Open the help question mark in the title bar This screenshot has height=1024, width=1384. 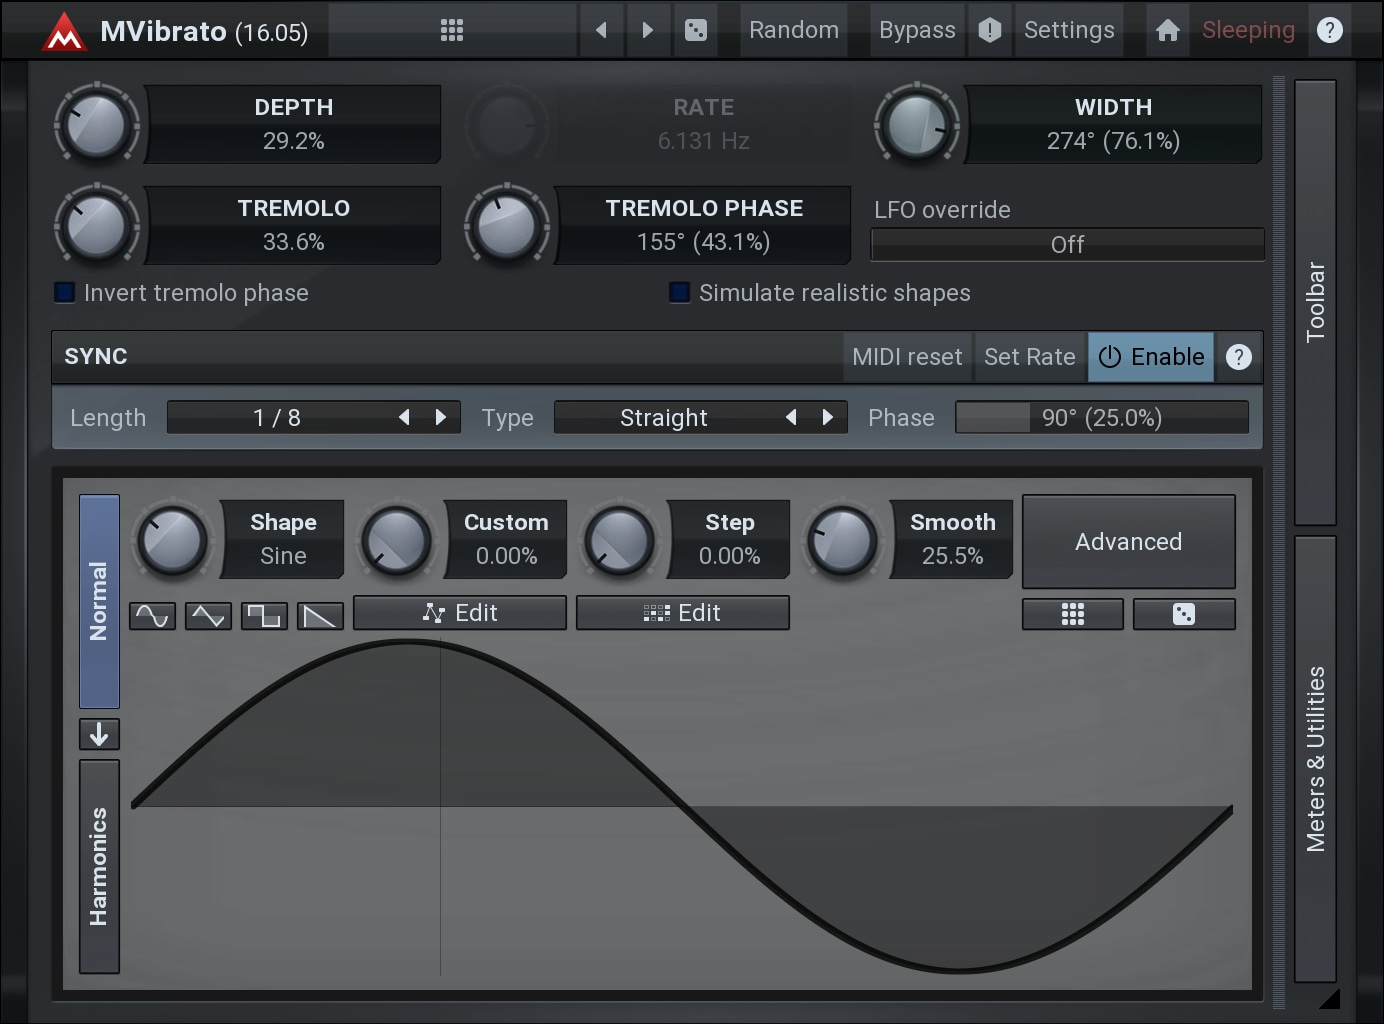[1329, 30]
